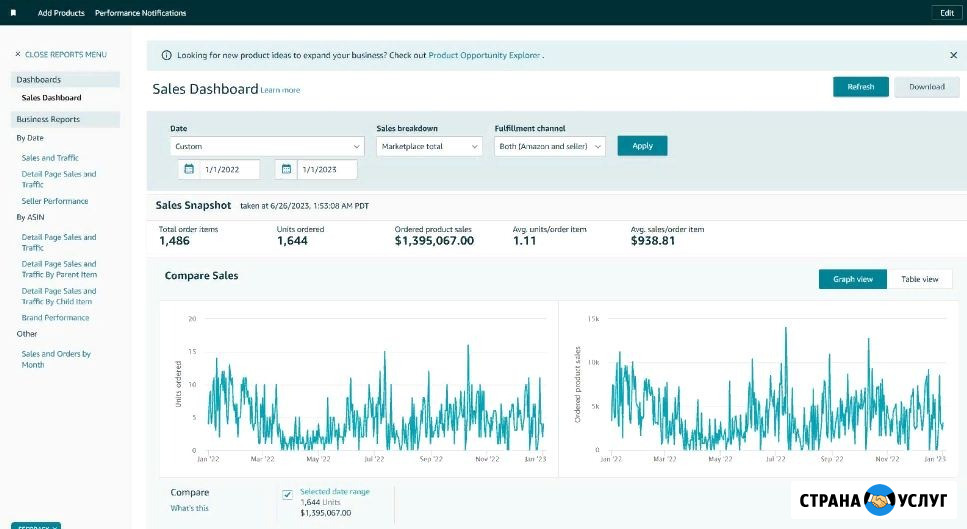The width and height of the screenshot is (967, 529).
Task: Click Avg. units/order item value 1.11
Action: [x=524, y=241]
